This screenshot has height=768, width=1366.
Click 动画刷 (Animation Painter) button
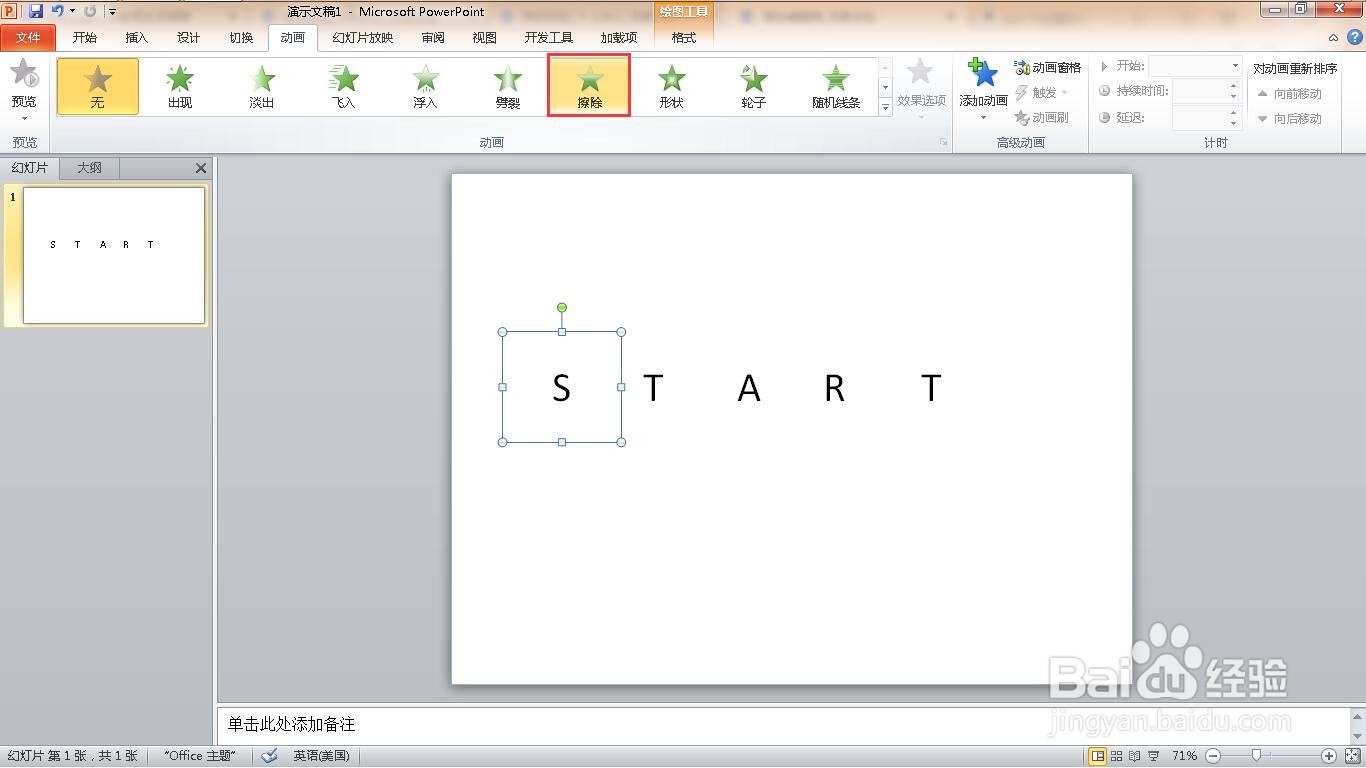click(1041, 117)
